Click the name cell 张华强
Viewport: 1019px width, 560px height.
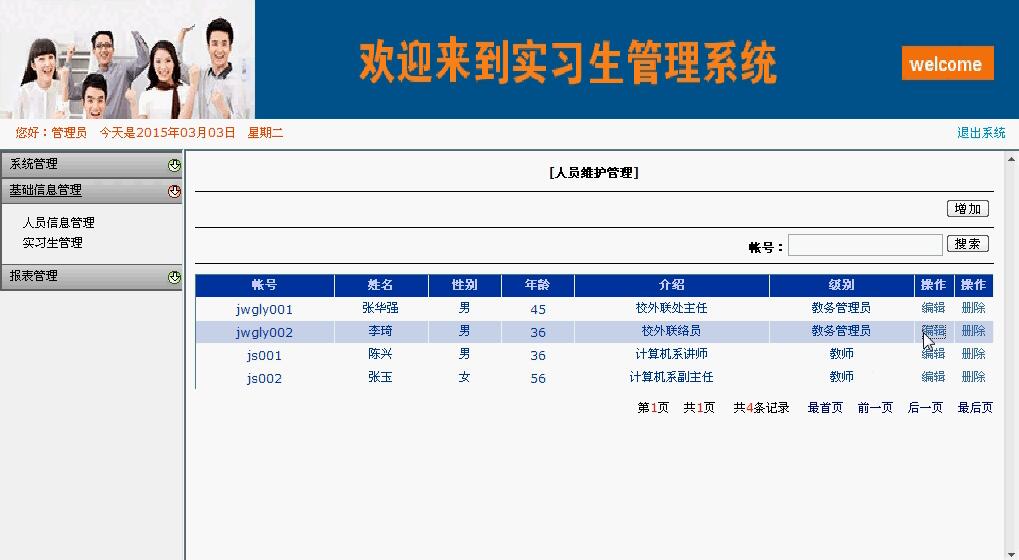pos(380,308)
